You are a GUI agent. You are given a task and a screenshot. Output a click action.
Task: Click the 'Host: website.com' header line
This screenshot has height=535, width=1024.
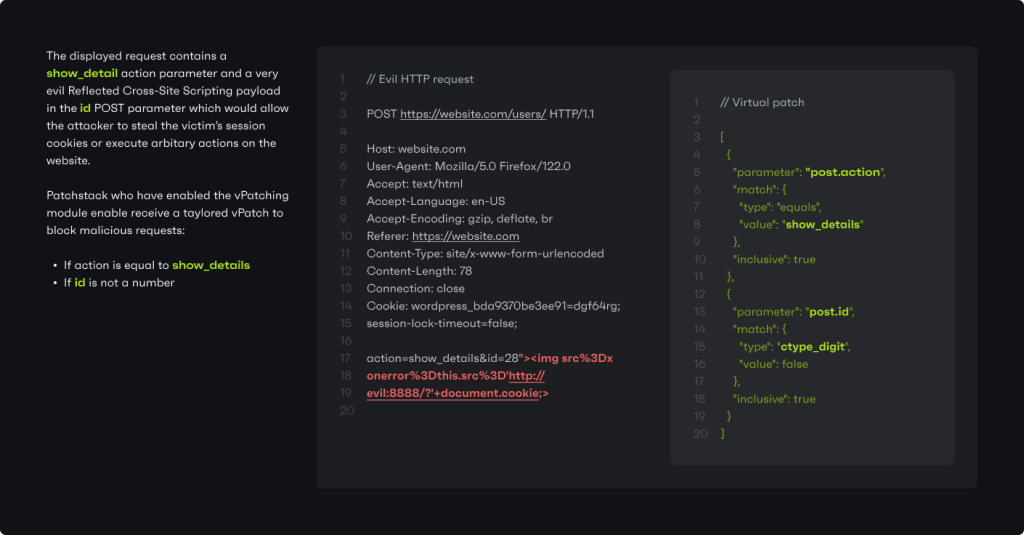[x=416, y=149]
